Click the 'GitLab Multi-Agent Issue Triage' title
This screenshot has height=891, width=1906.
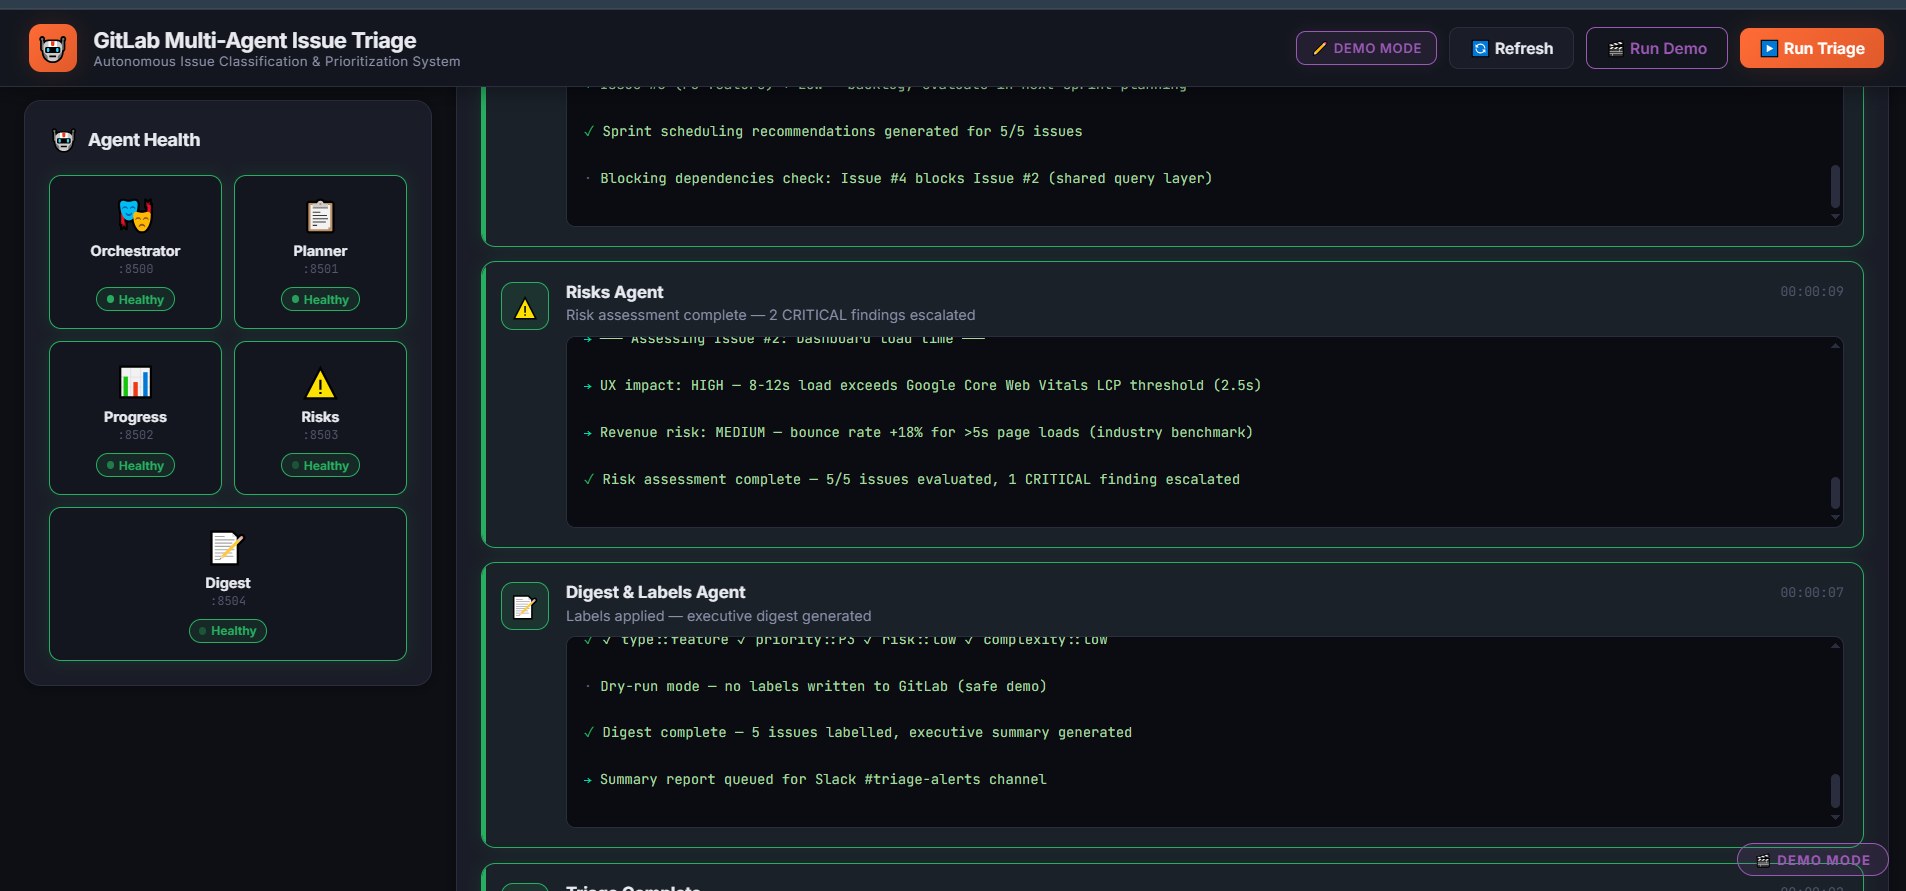click(x=255, y=40)
